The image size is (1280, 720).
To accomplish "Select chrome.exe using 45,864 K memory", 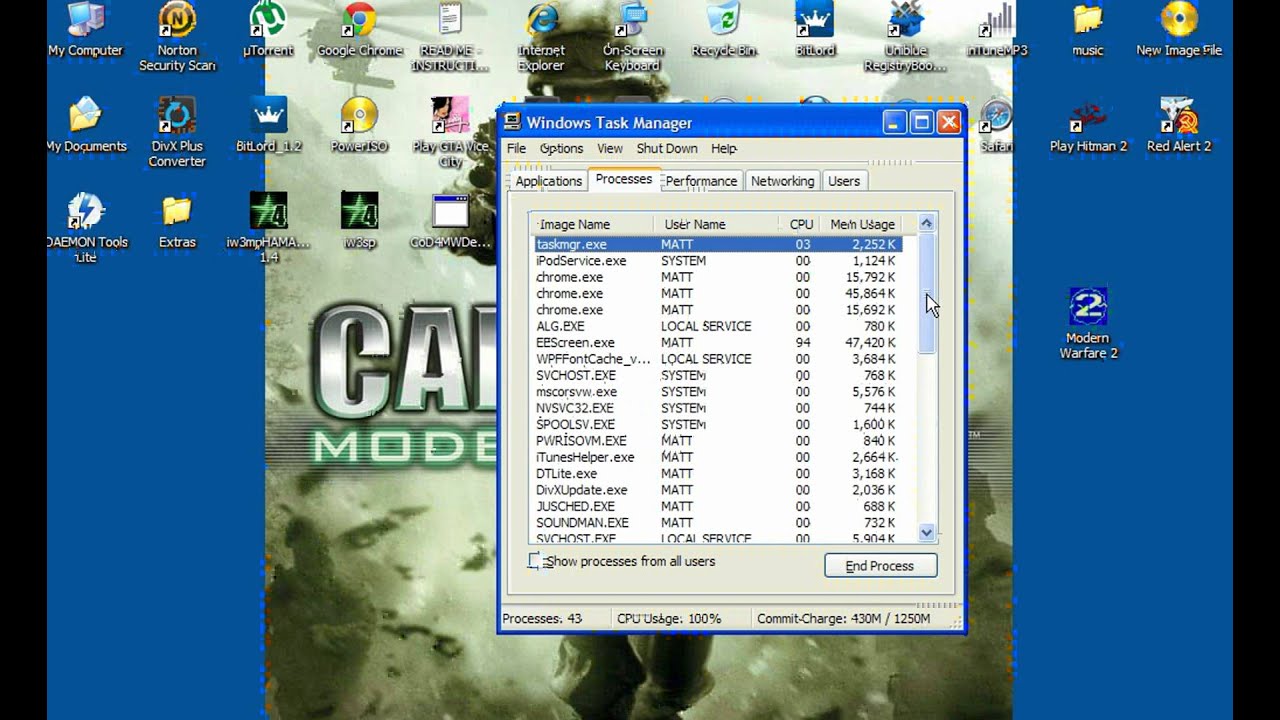I will click(x=718, y=294).
